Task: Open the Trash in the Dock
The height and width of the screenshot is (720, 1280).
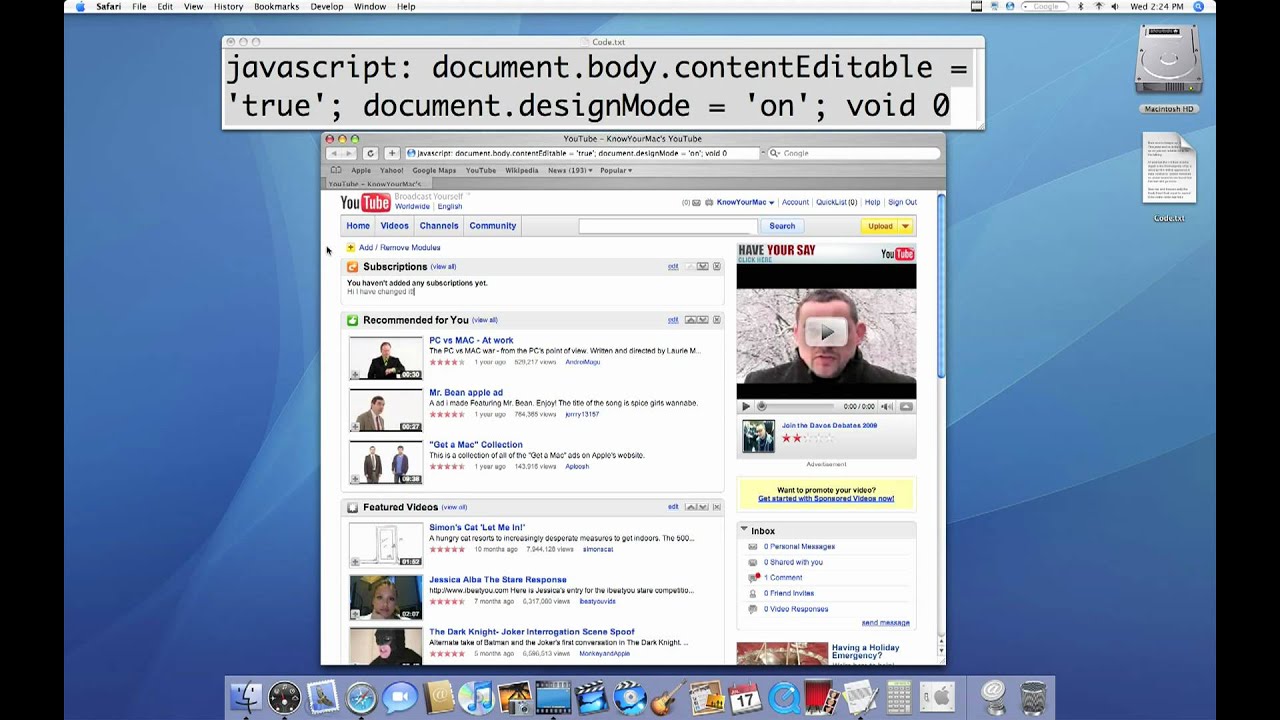Action: pos(1033,697)
